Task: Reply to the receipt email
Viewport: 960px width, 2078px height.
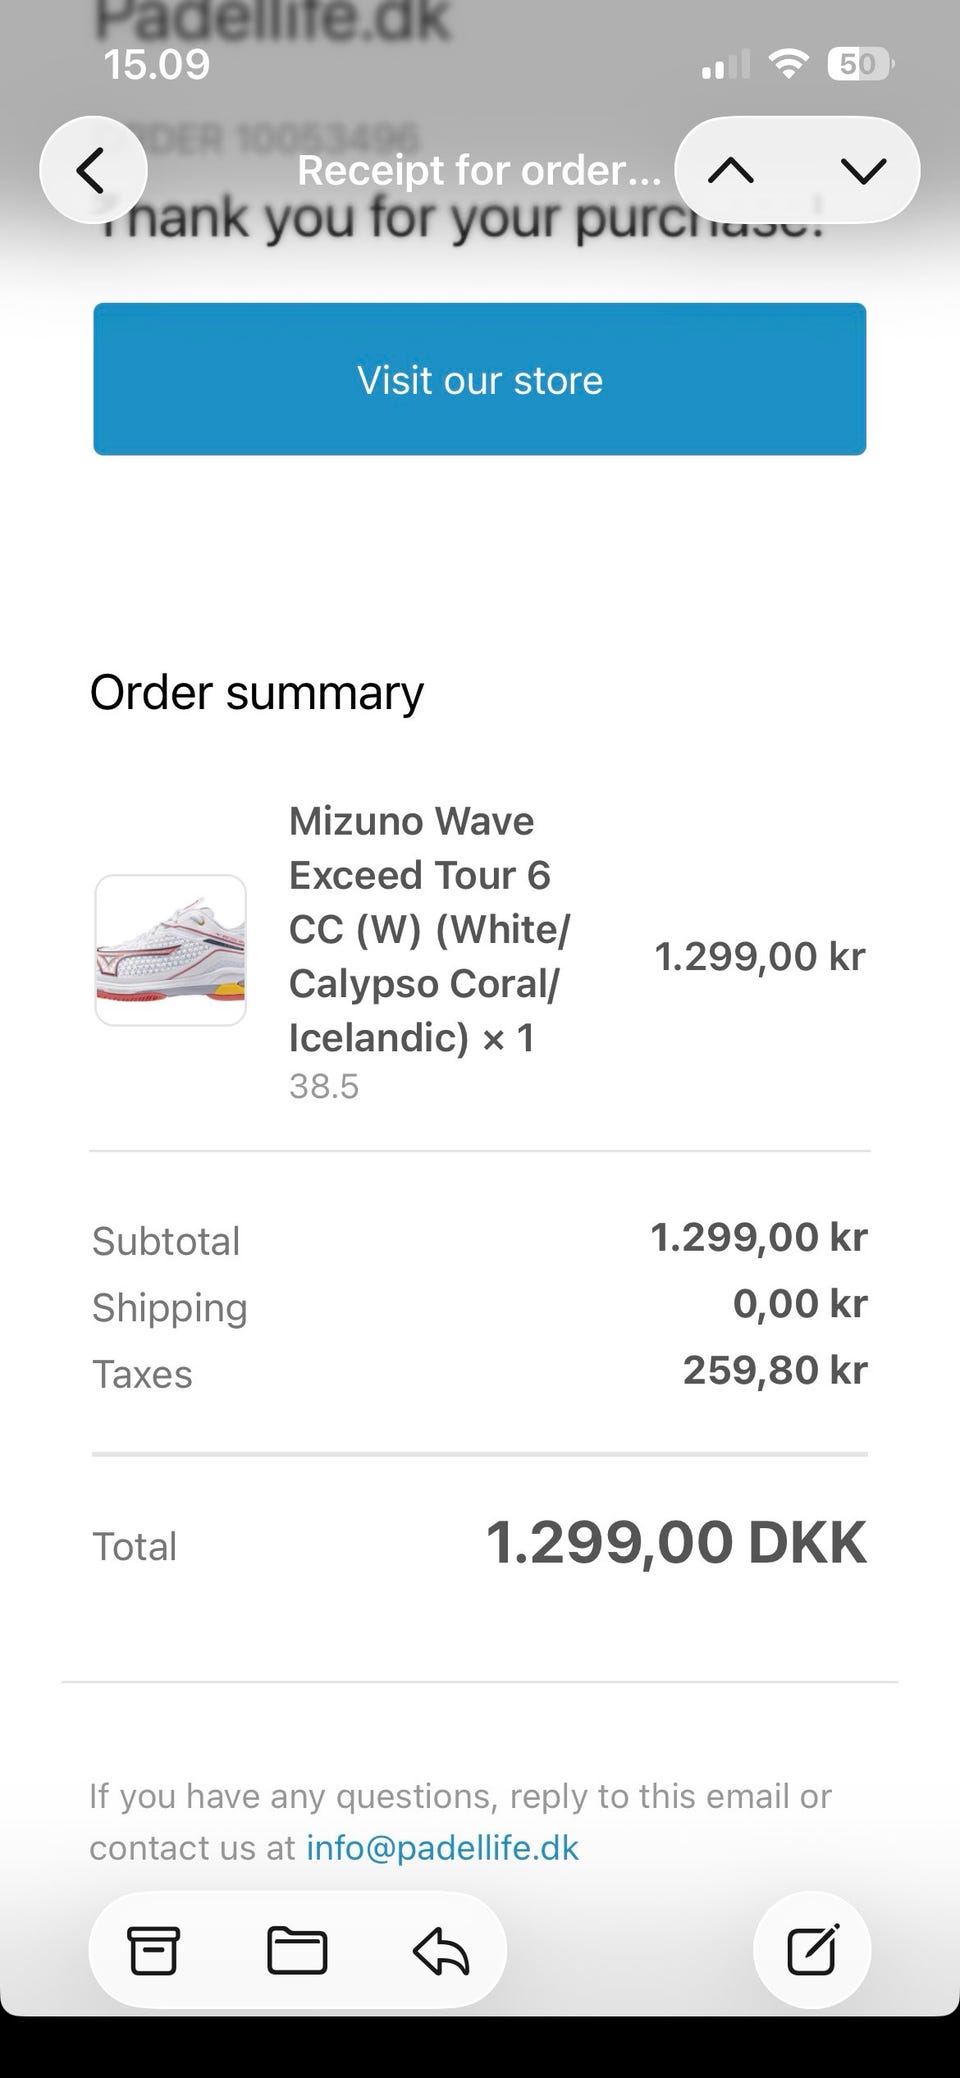Action: point(441,1950)
